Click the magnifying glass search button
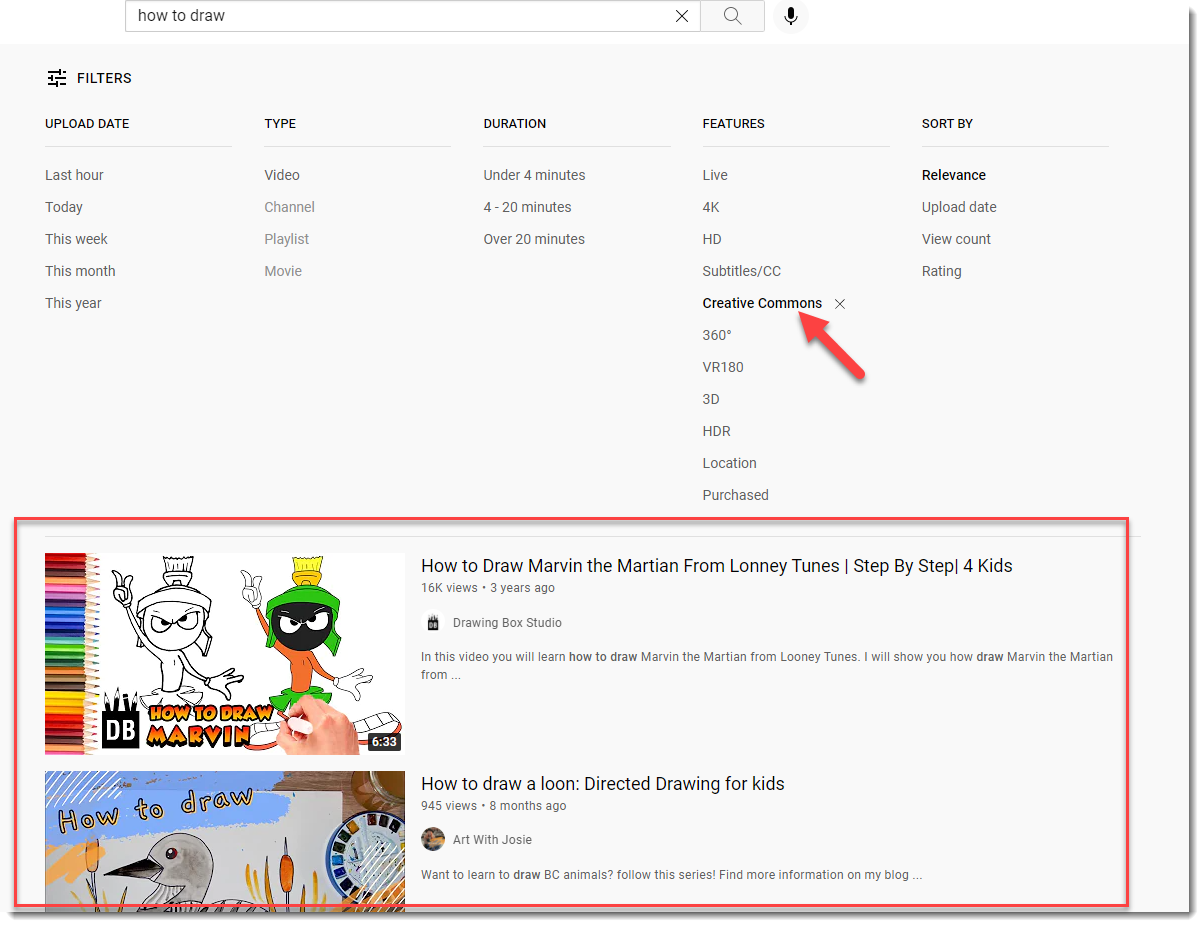 733,16
